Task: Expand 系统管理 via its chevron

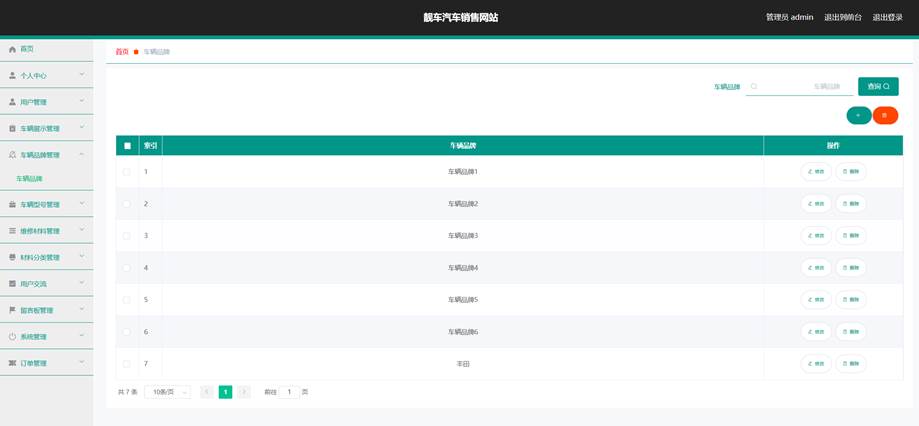Action: 82,335
